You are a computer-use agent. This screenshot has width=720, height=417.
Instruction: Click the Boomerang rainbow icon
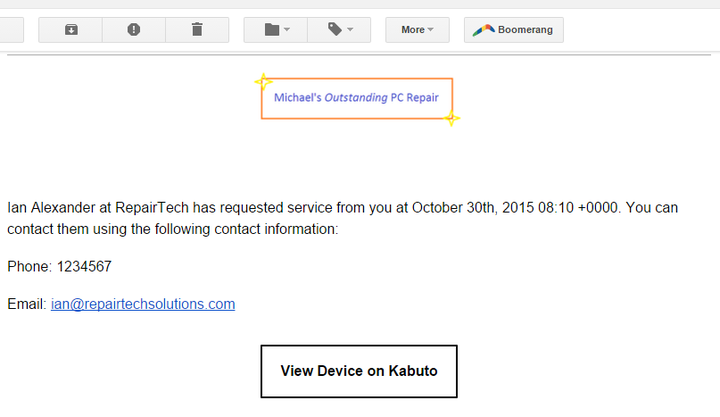(x=484, y=30)
